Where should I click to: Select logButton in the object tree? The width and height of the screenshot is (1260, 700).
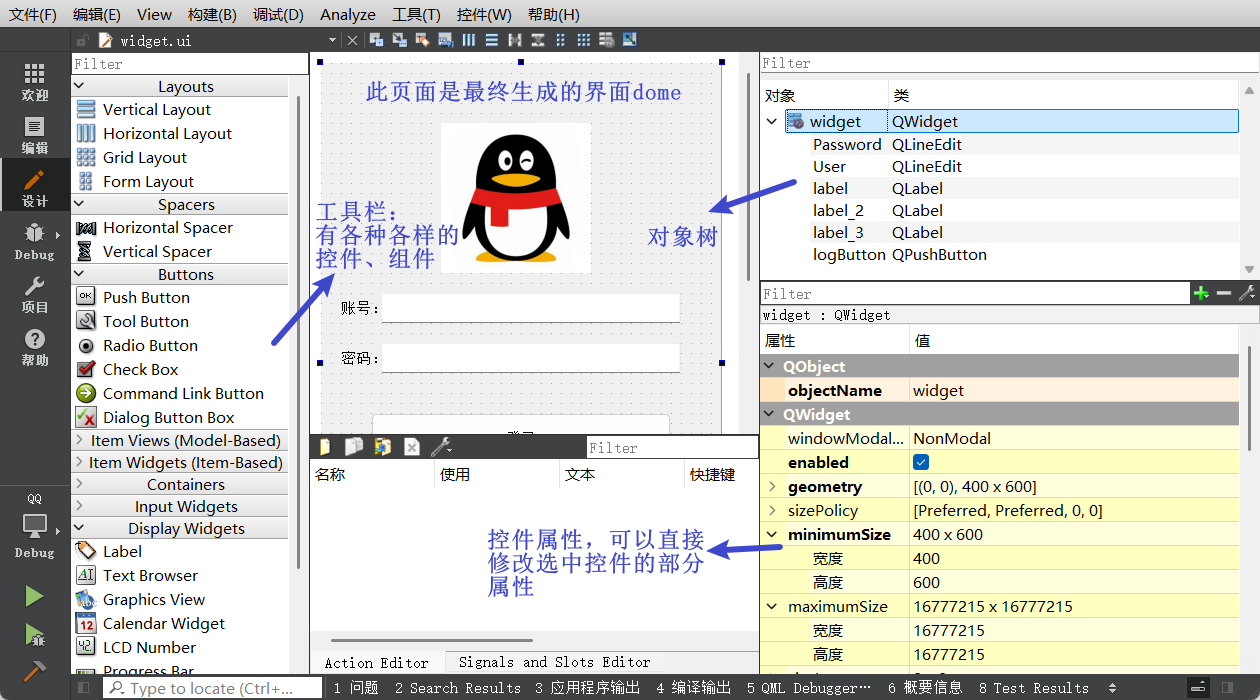[849, 254]
